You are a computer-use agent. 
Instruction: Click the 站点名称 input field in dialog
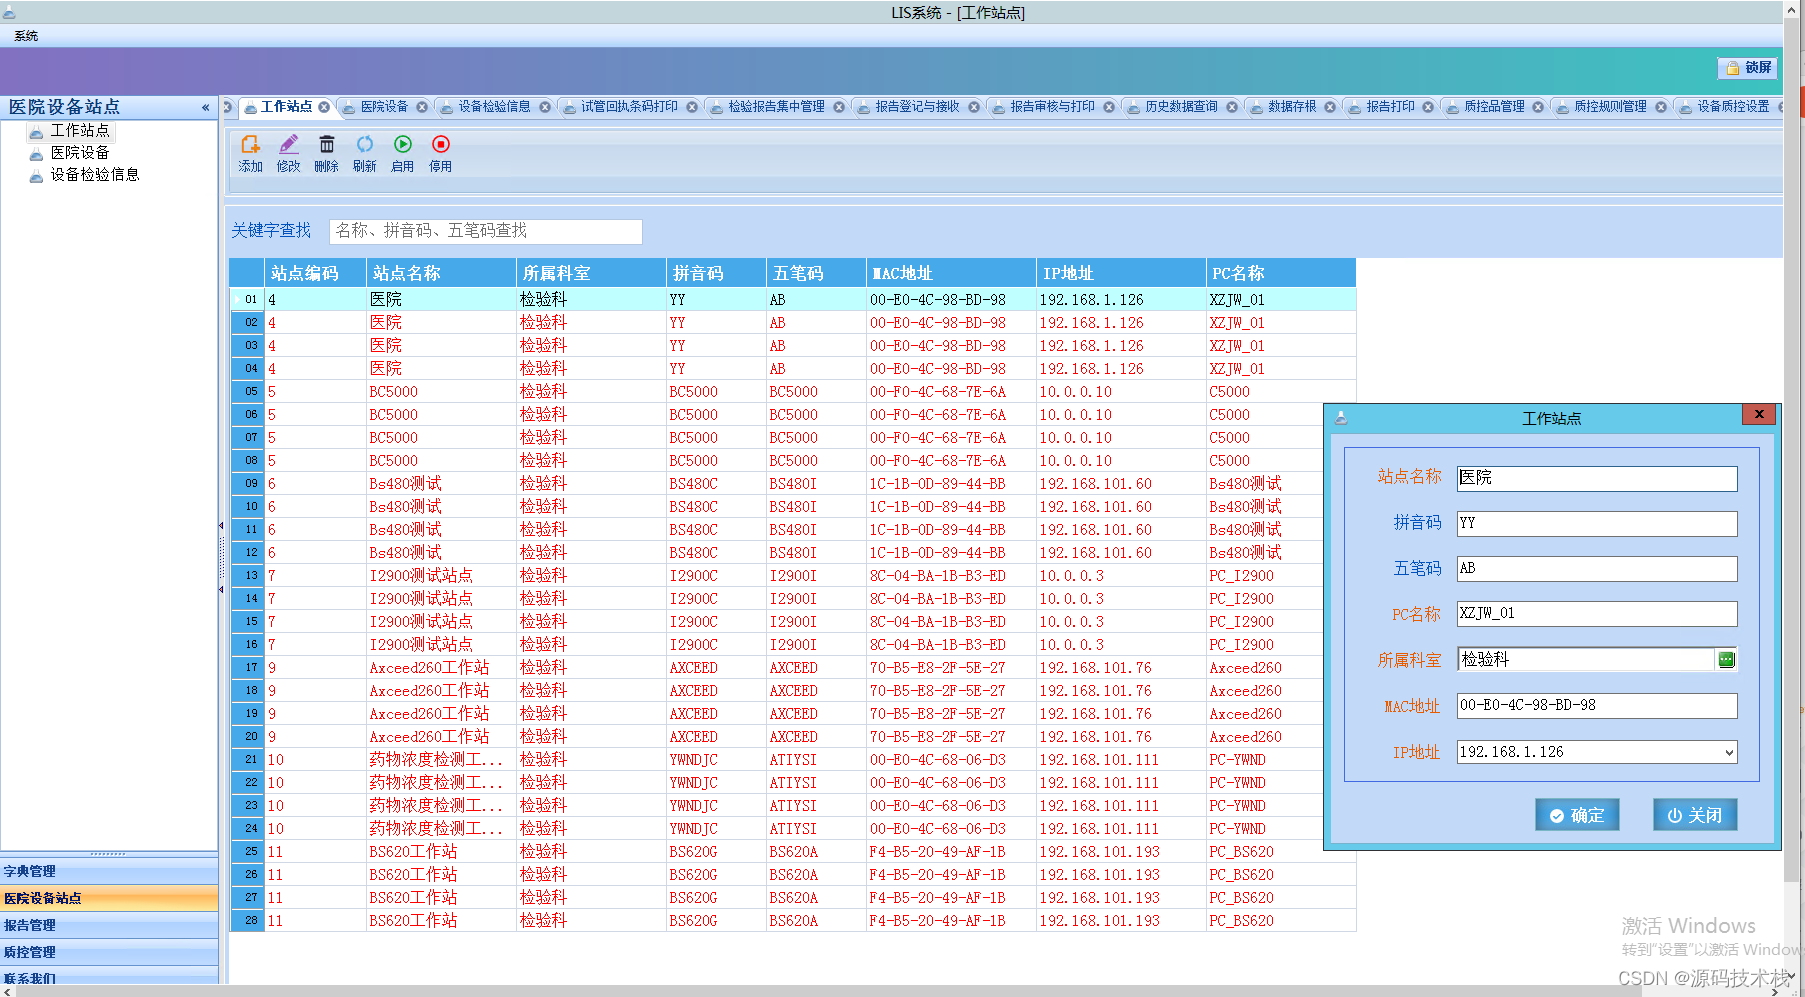(1597, 478)
